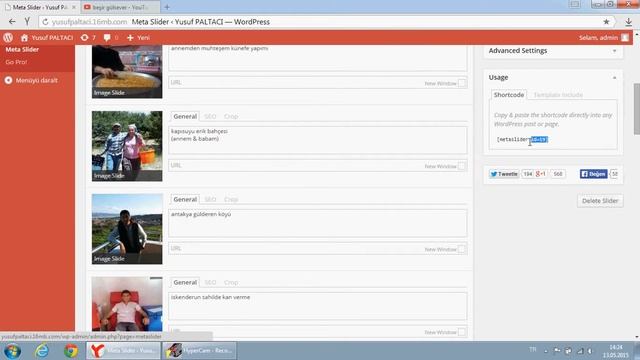Edit caption 'annemden muhteşem künefe yapımı'

tap(318, 58)
